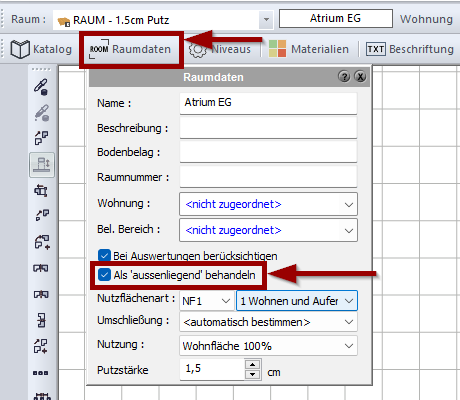Open the Nutzung Wohnfläche 100% dropdown
The width and height of the screenshot is (460, 400).
(268, 346)
